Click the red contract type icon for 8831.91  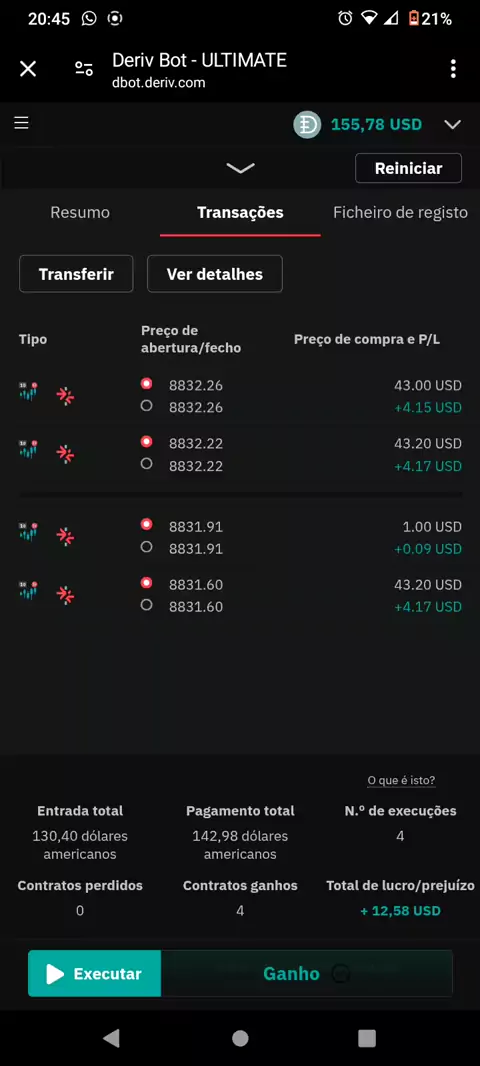65,536
